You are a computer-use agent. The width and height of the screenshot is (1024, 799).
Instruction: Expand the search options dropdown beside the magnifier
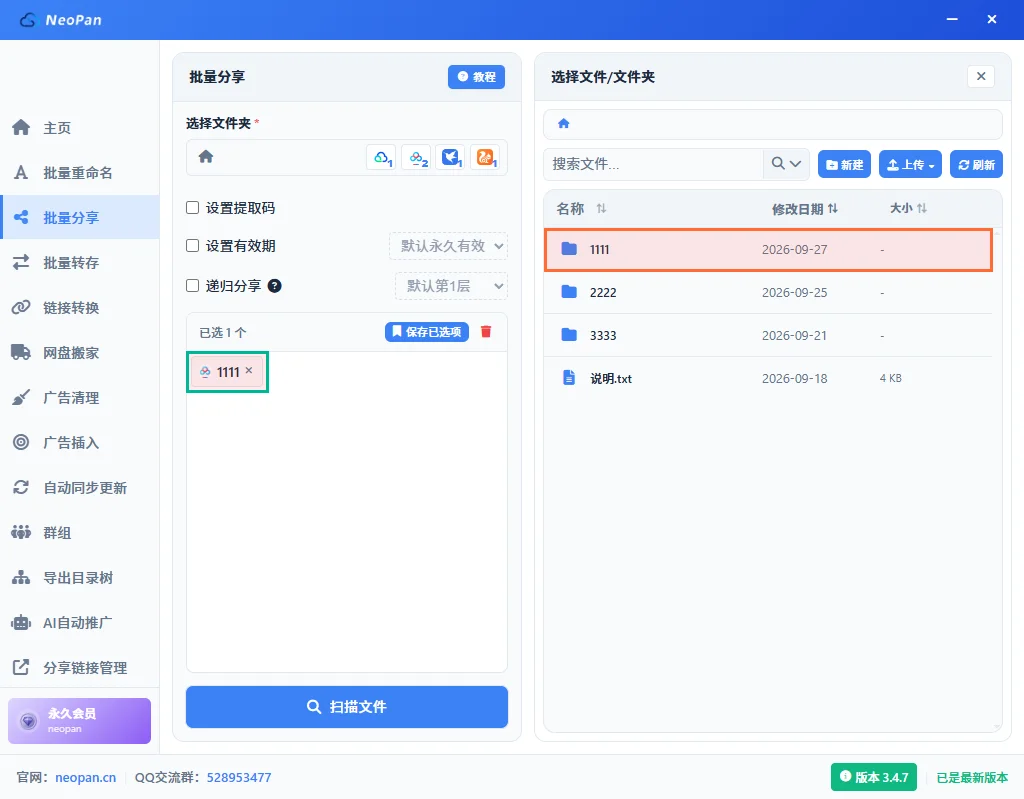(x=795, y=163)
